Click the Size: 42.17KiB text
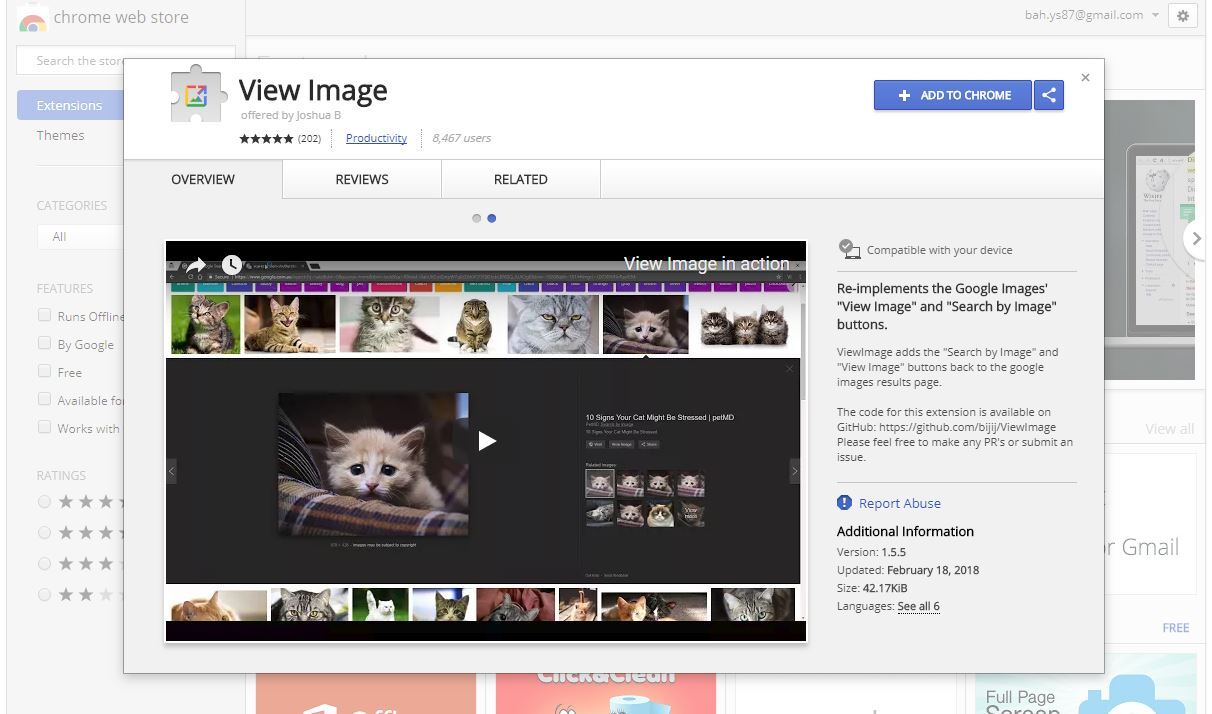This screenshot has width=1212, height=714. point(873,588)
